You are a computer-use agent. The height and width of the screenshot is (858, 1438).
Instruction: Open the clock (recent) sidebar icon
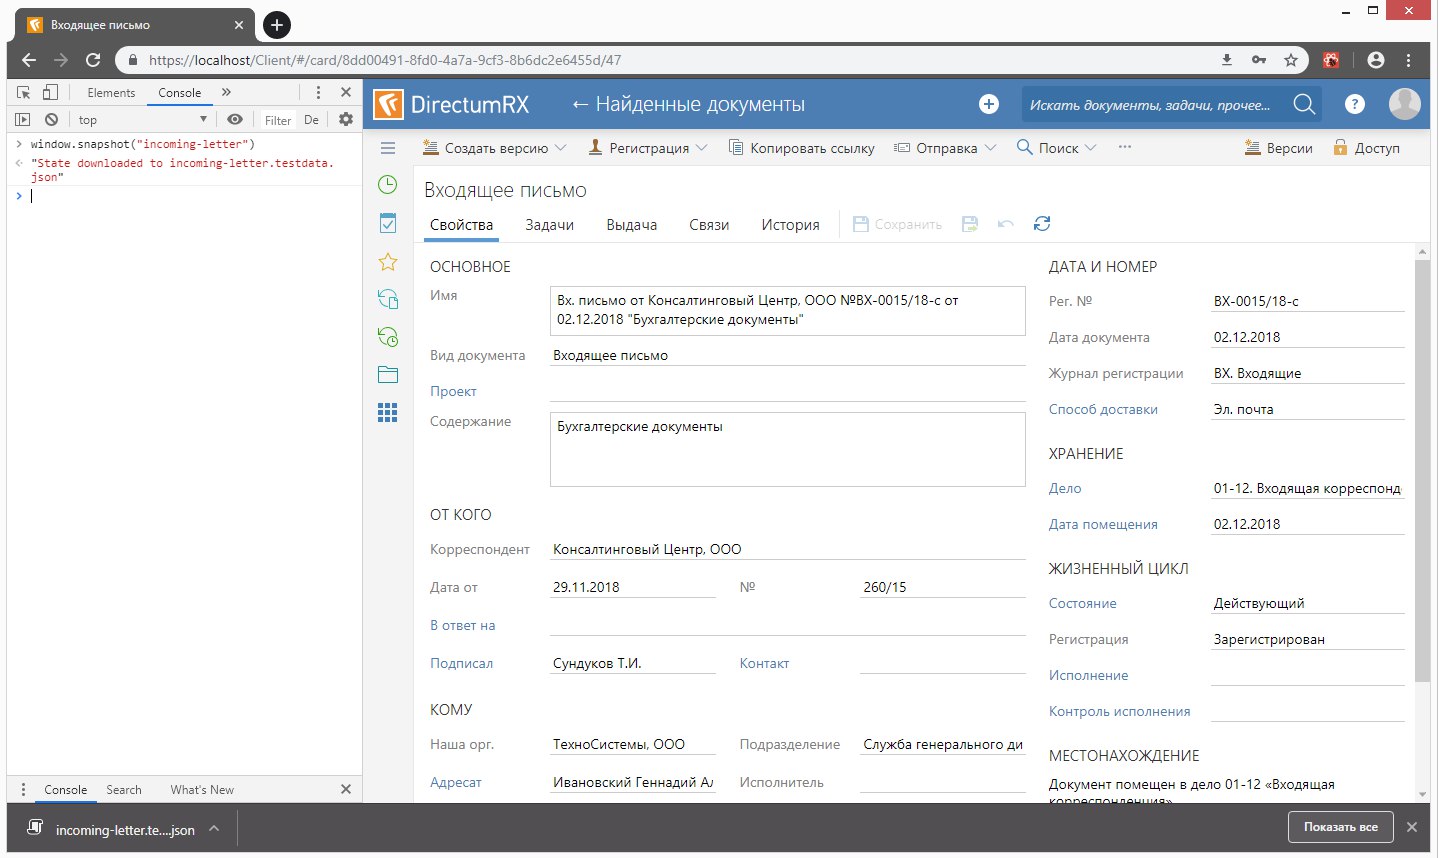(x=388, y=185)
